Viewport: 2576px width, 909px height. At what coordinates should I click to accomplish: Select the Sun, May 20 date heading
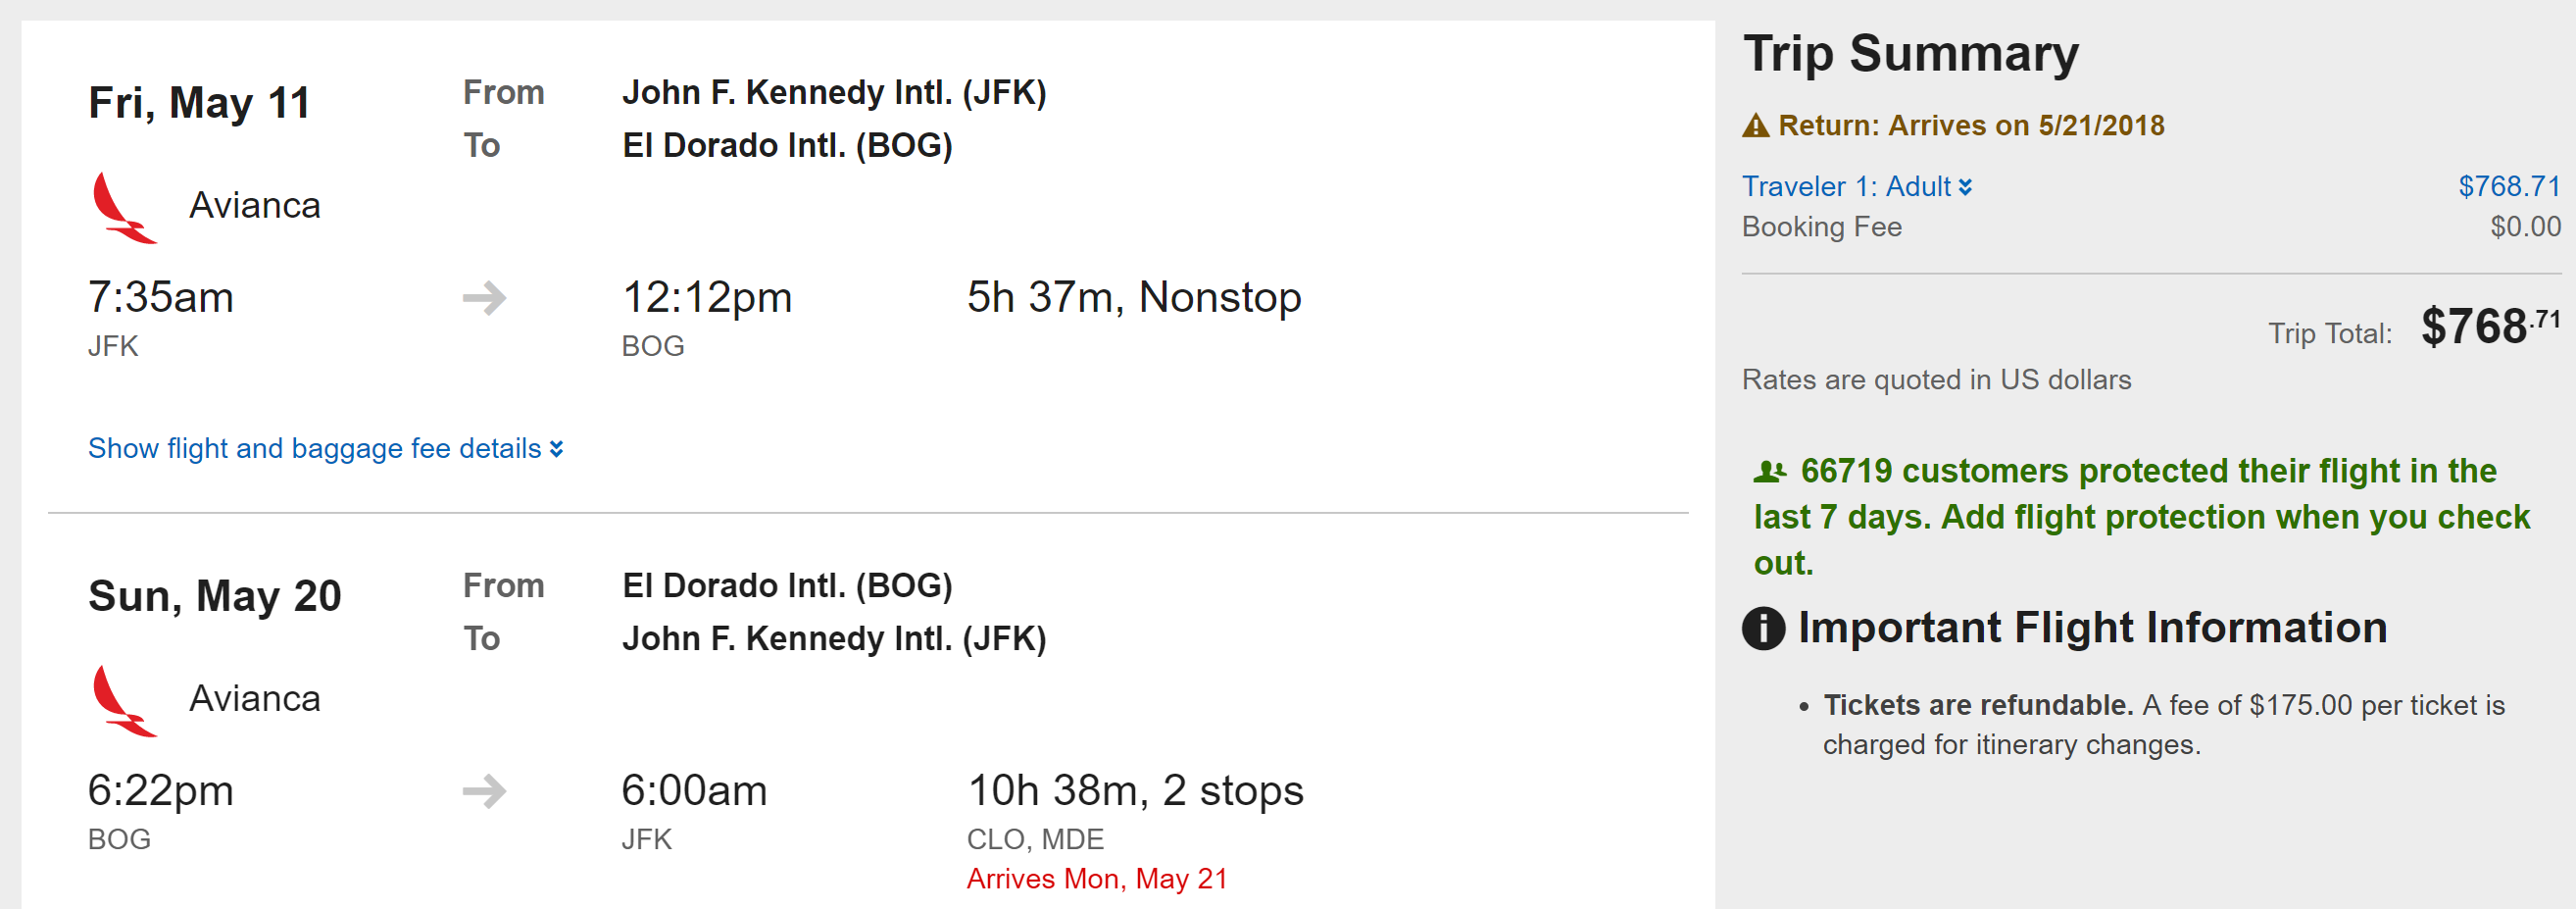tap(214, 596)
